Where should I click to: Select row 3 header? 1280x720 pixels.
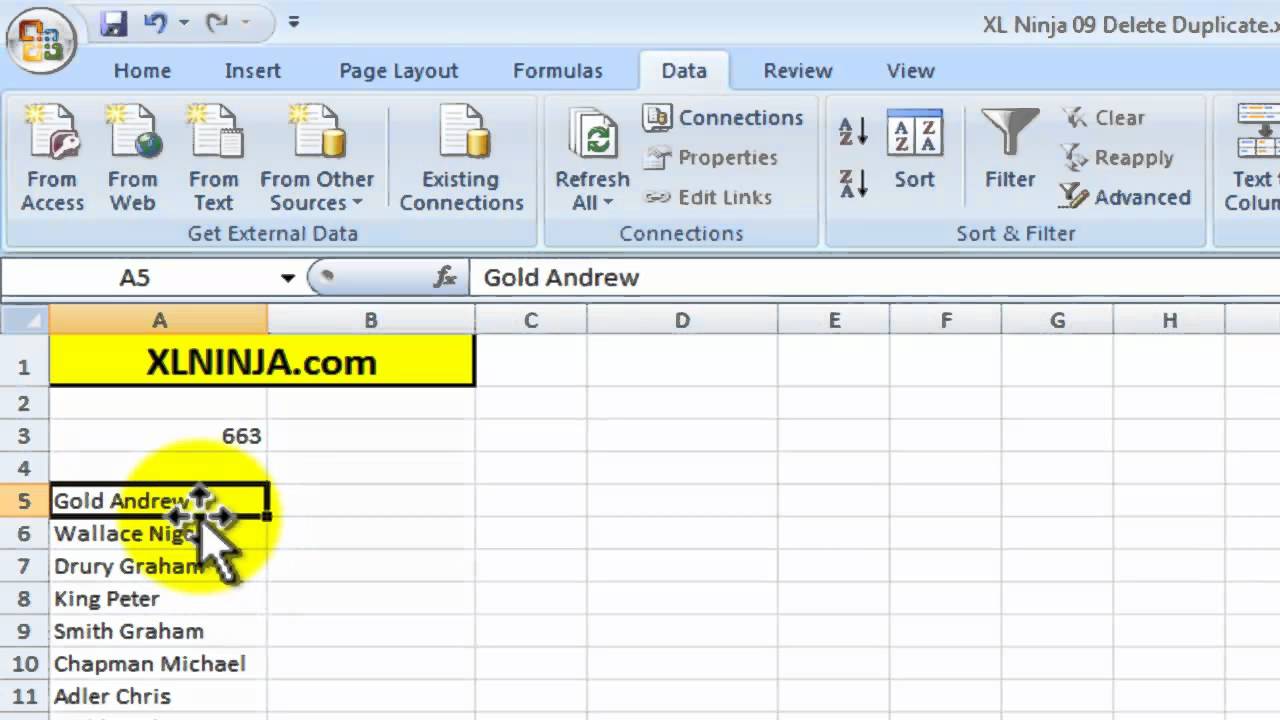tap(25, 436)
